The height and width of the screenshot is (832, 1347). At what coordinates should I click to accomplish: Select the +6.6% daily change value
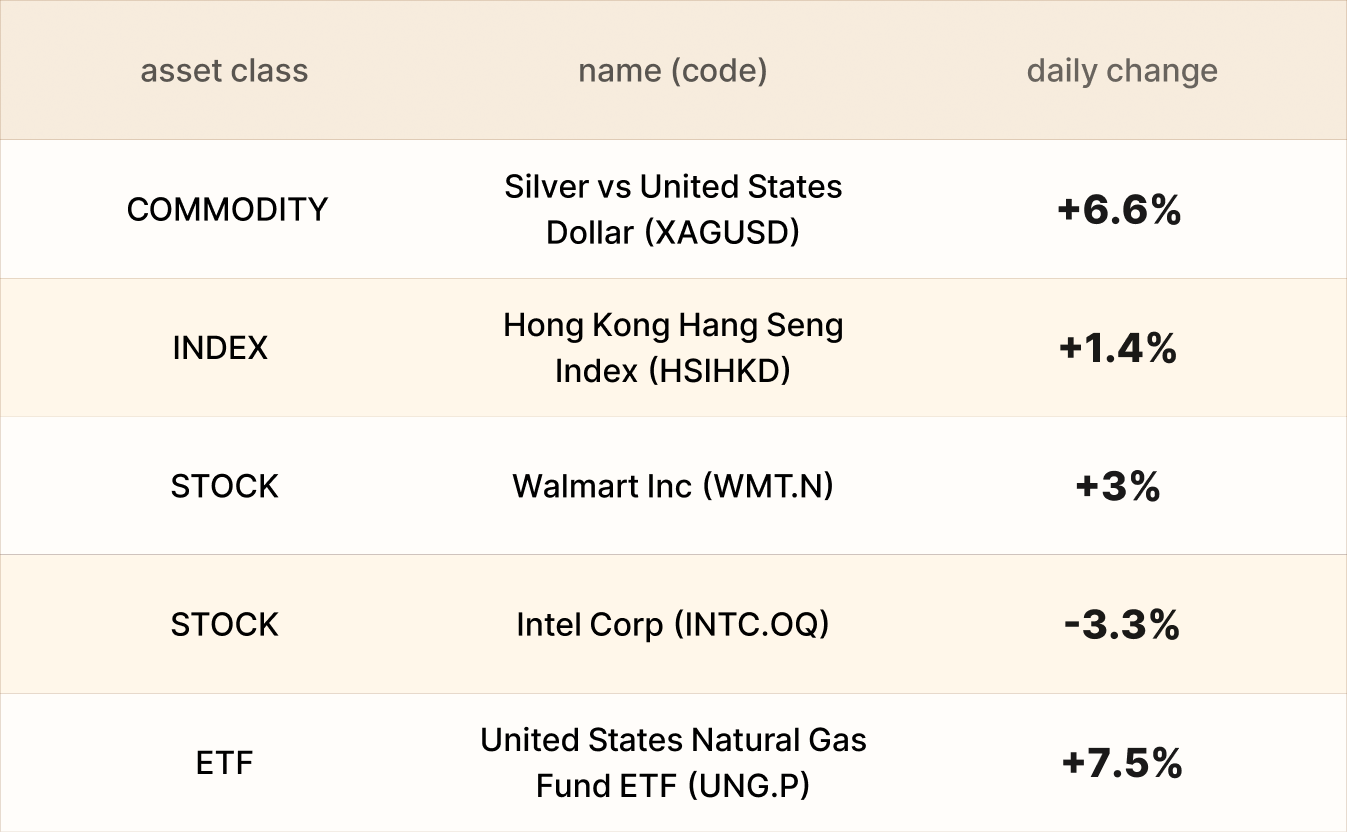click(x=1119, y=210)
